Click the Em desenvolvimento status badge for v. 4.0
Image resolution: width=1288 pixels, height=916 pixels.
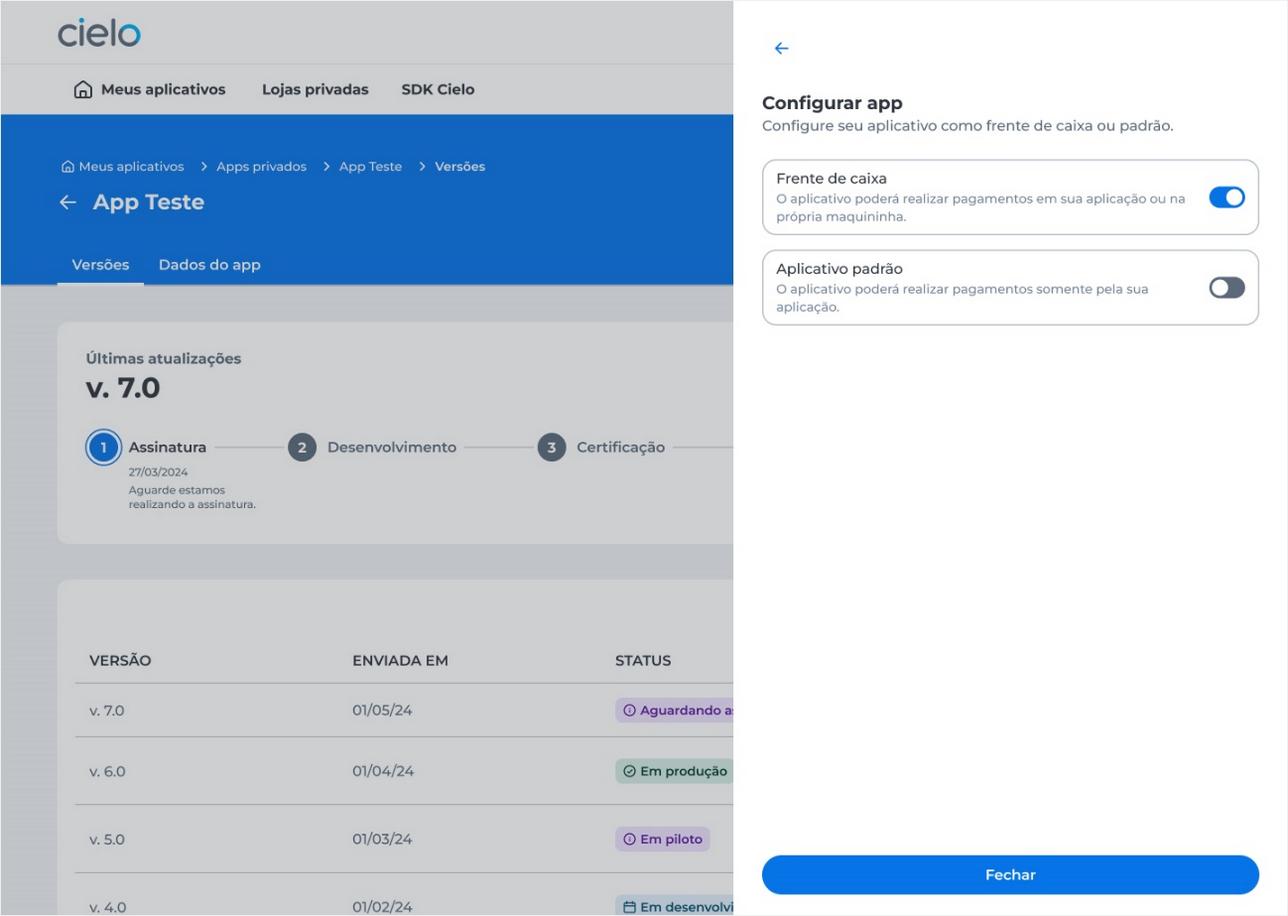pyautogui.click(x=675, y=907)
